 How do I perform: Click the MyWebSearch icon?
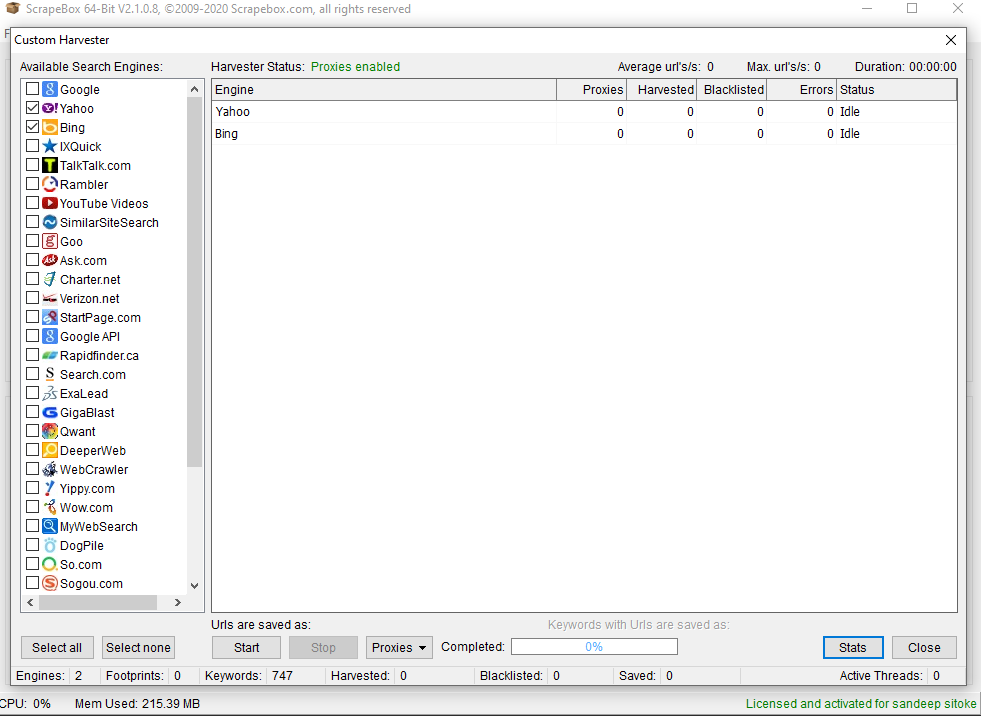point(50,526)
